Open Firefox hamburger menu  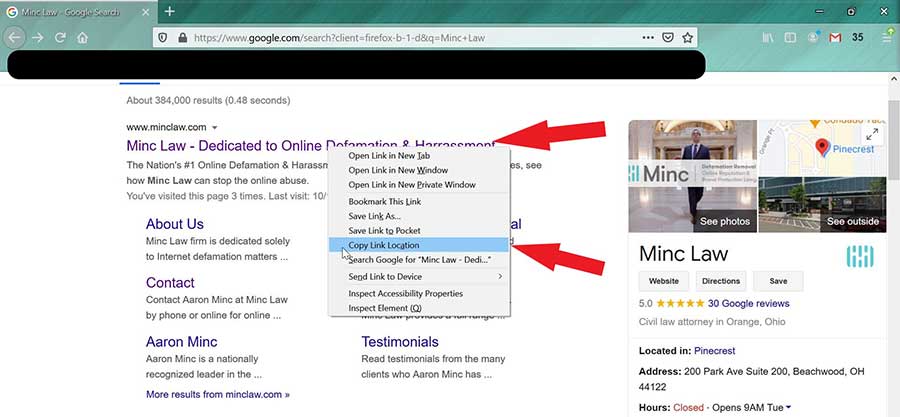(x=887, y=37)
